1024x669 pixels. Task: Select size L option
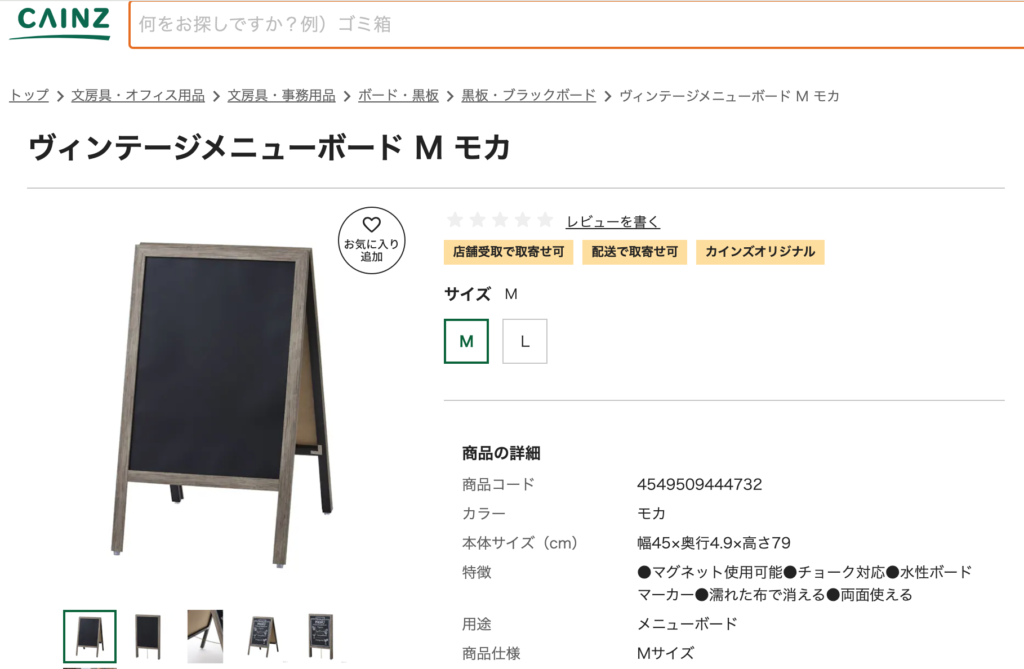coord(524,341)
